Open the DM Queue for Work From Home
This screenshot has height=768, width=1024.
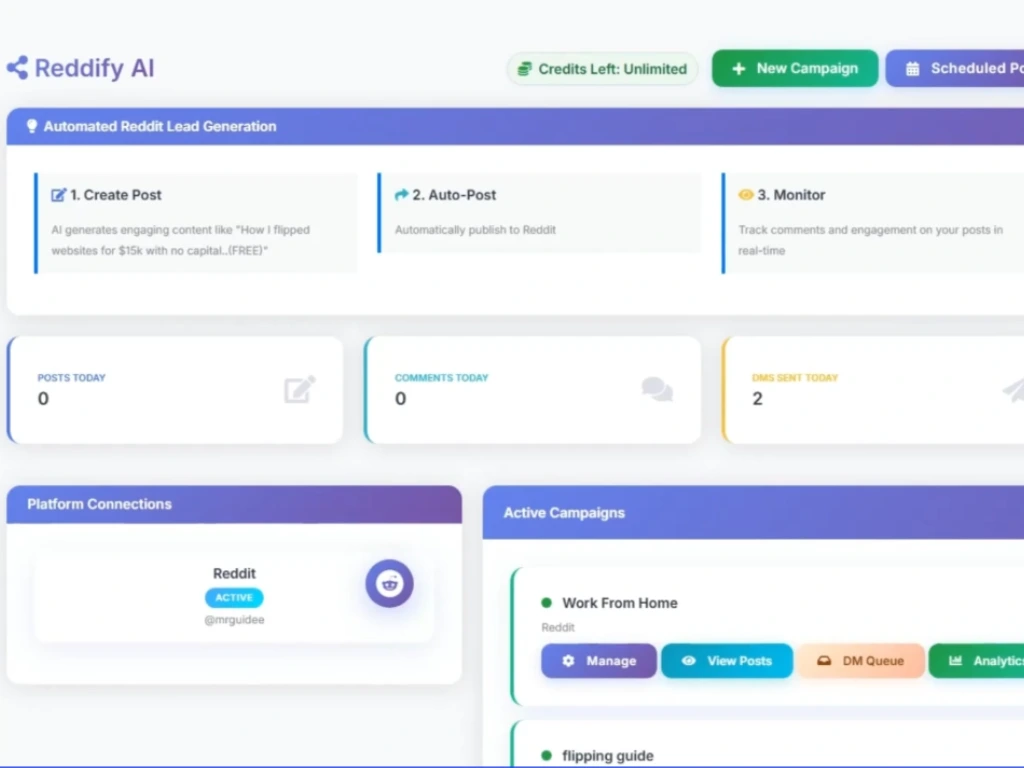[861, 661]
